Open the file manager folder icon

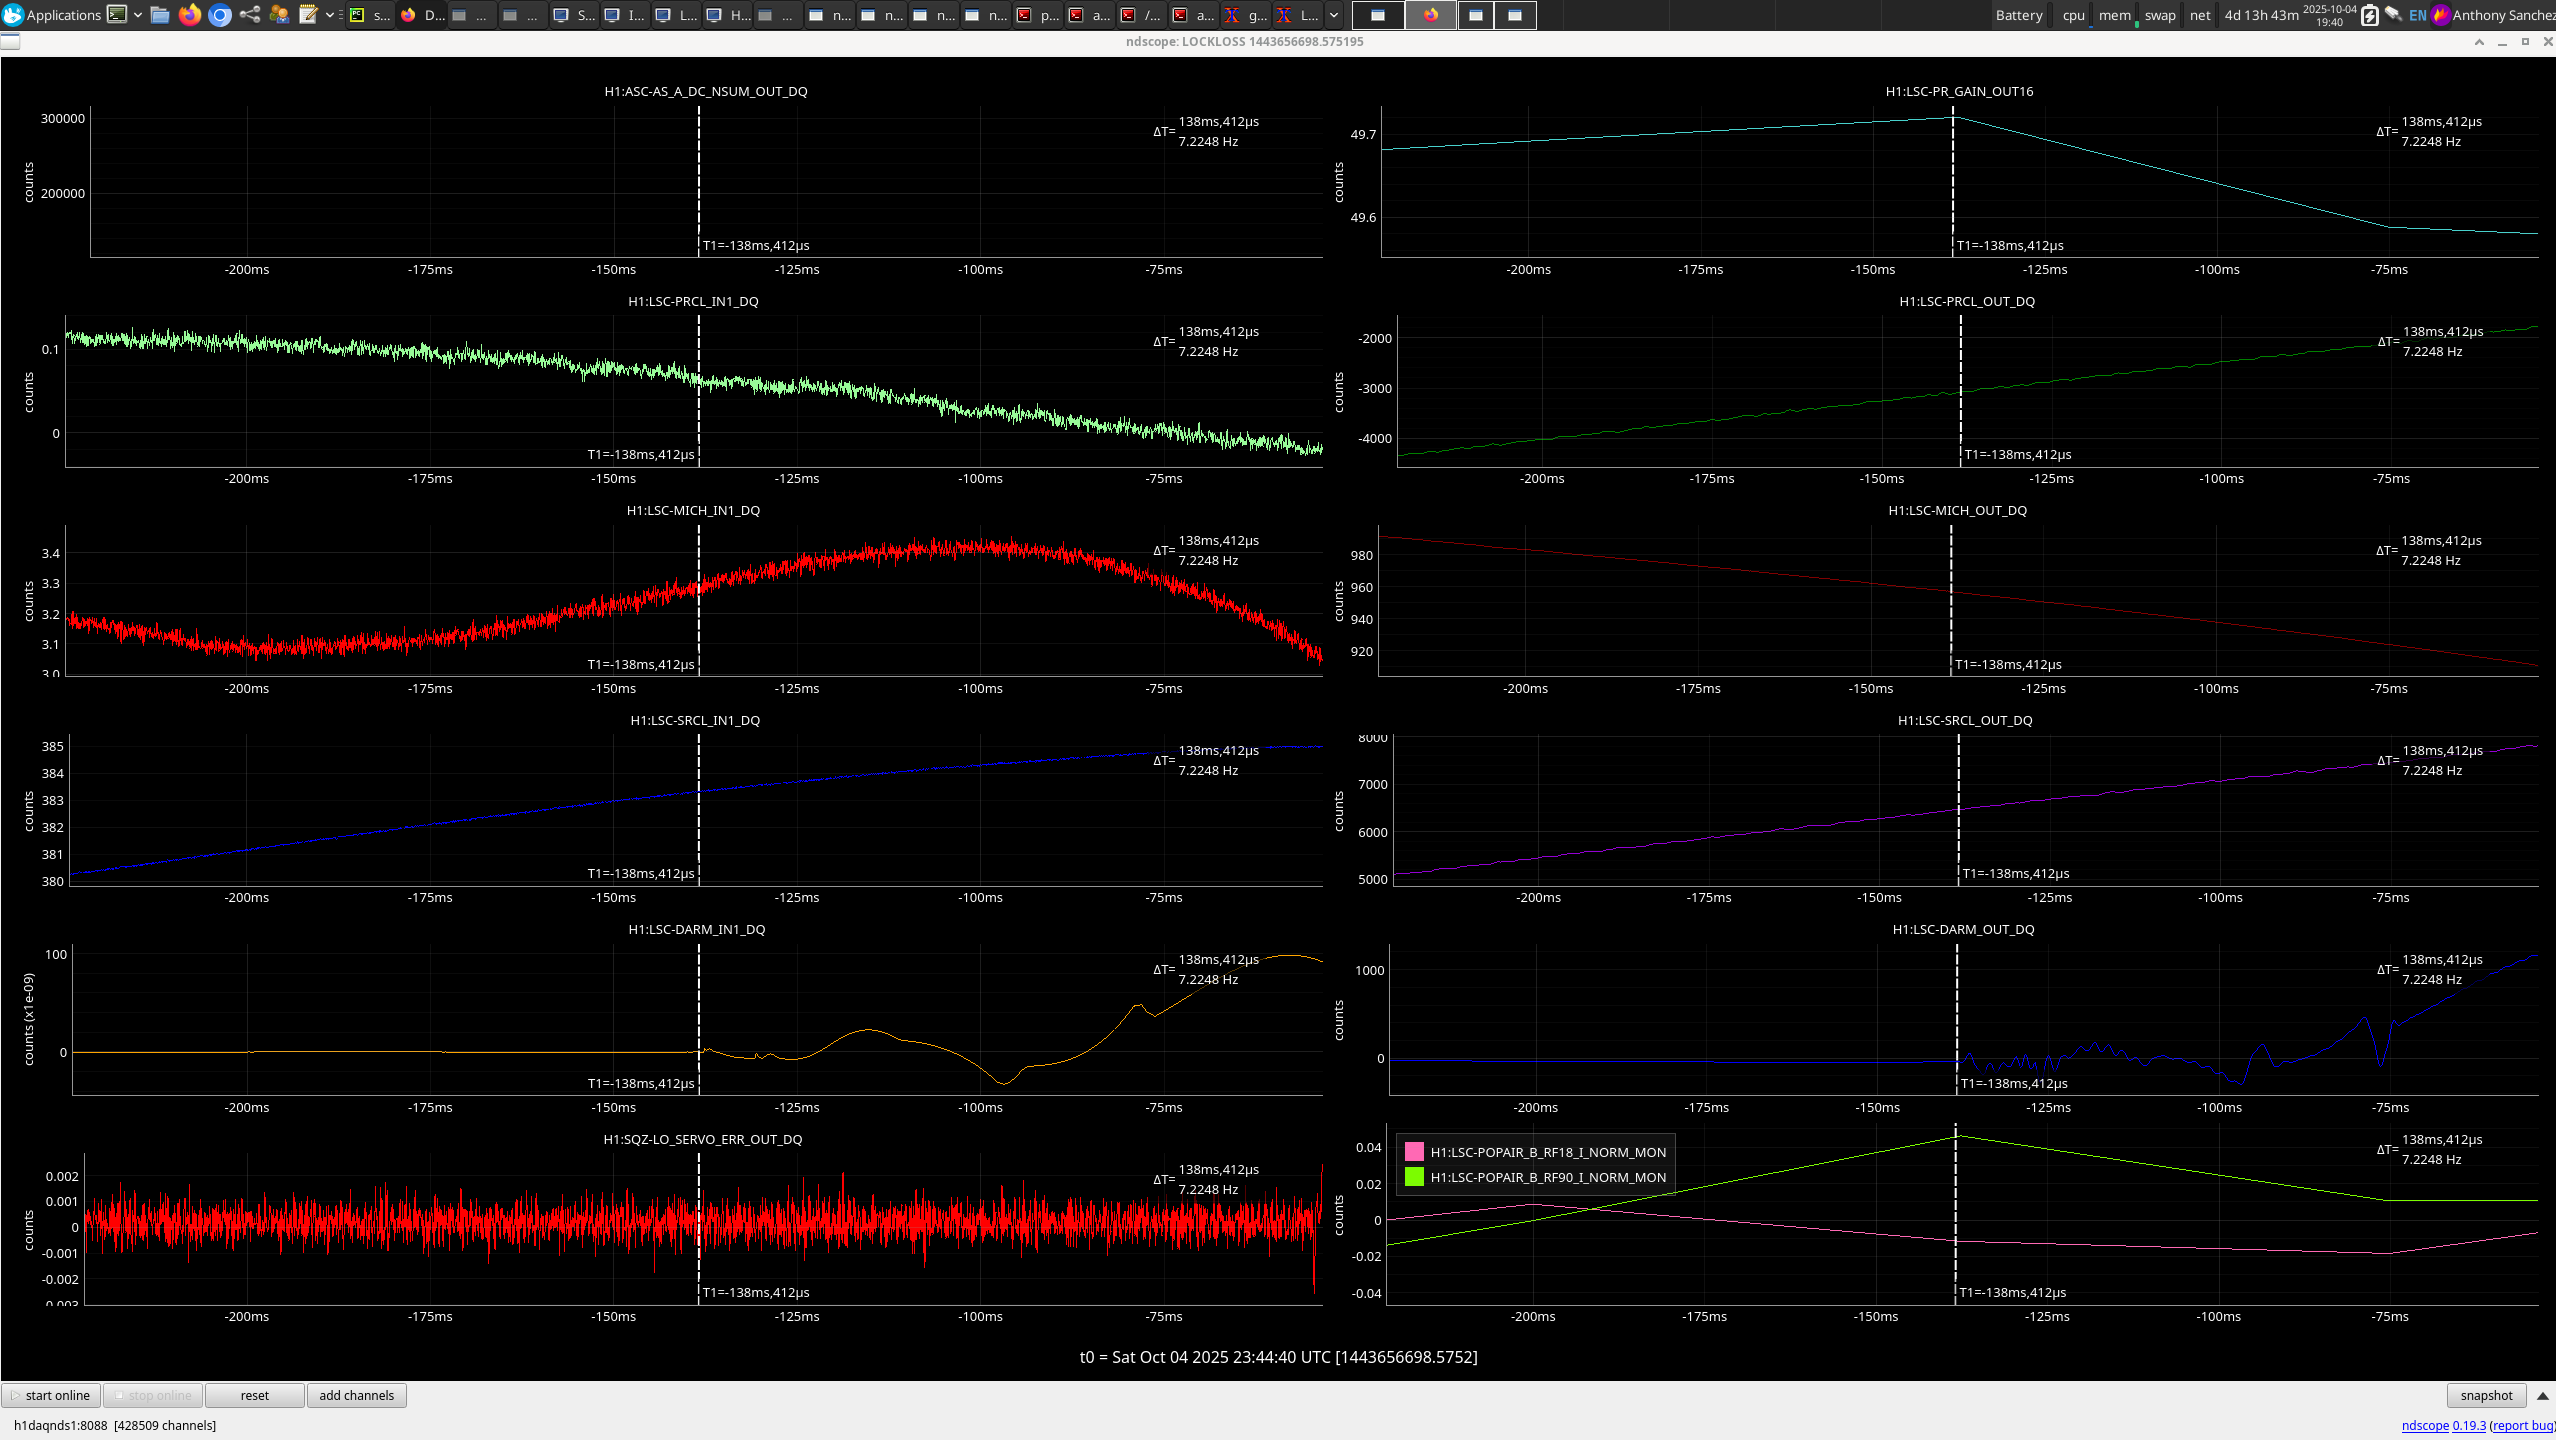[x=160, y=14]
